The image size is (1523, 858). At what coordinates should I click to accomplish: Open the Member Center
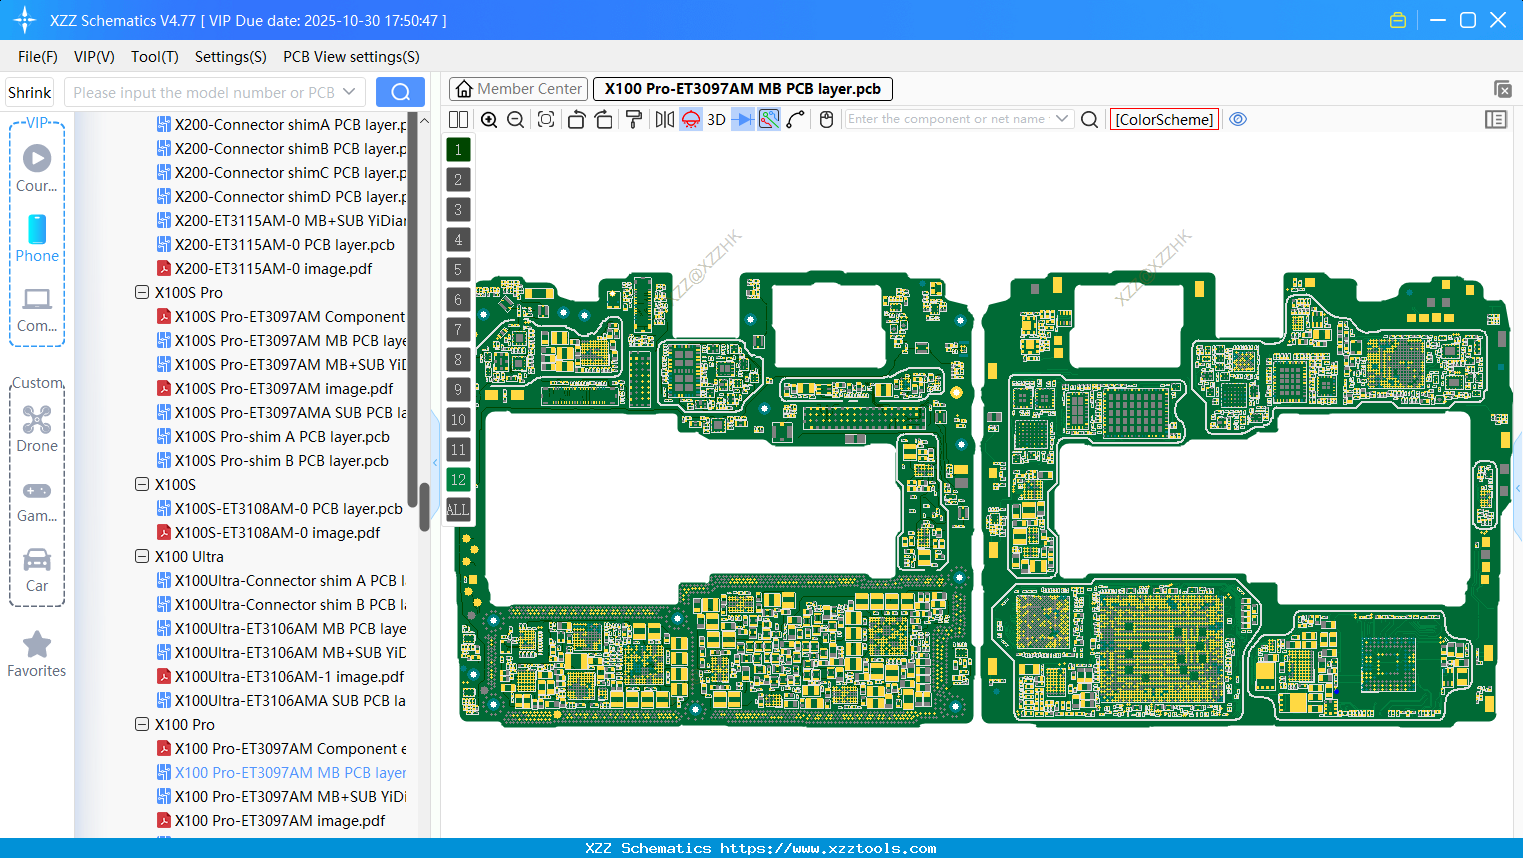tap(517, 88)
